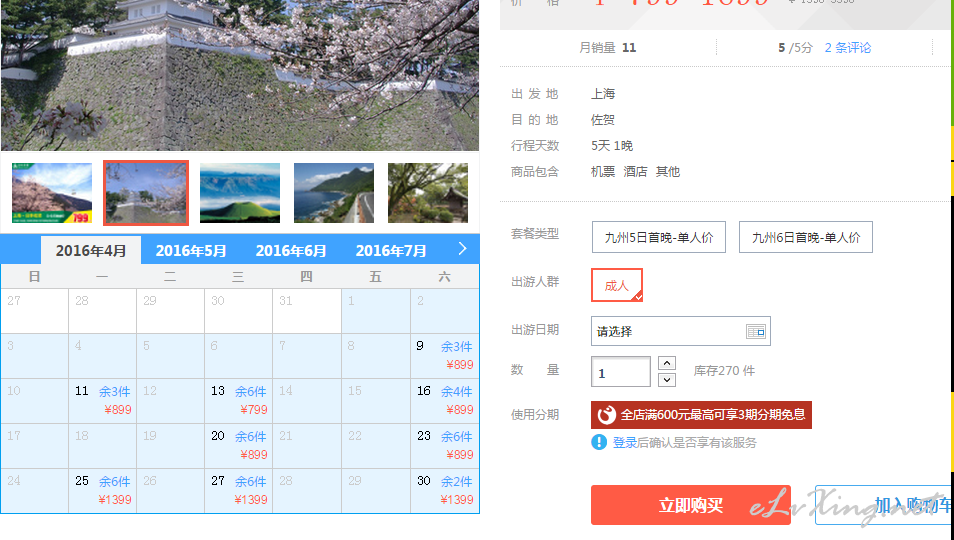
Task: Go to next months with arrow
Action: click(462, 249)
